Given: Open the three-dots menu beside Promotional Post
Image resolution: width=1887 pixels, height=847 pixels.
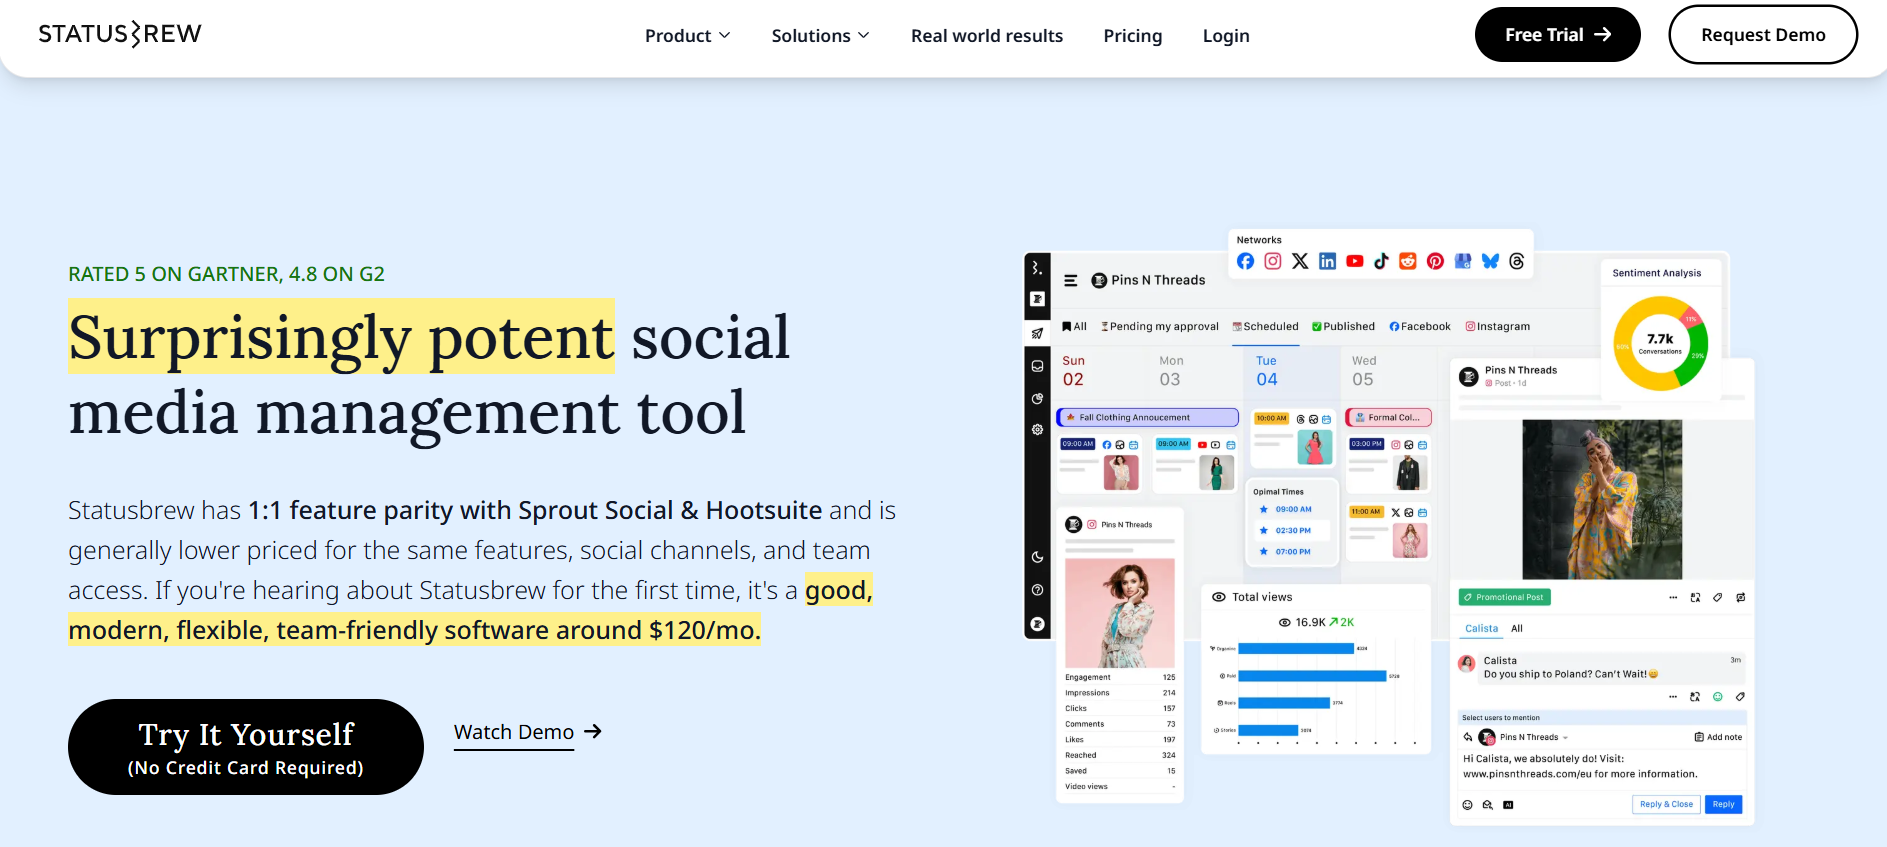Looking at the screenshot, I should [x=1673, y=597].
